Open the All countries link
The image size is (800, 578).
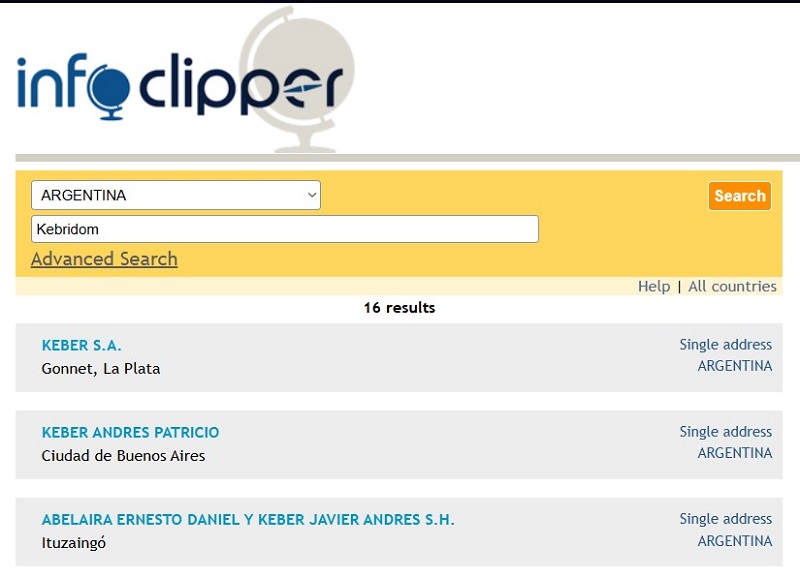tap(732, 286)
